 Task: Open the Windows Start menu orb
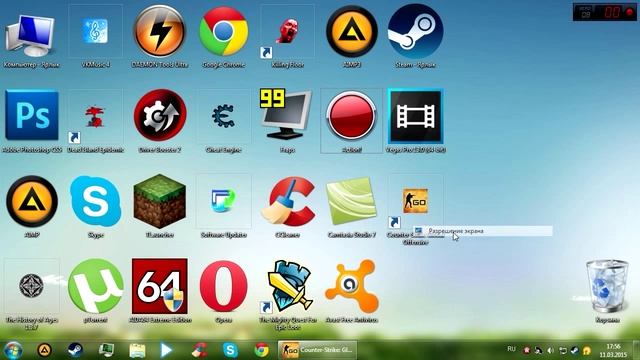tap(13, 350)
